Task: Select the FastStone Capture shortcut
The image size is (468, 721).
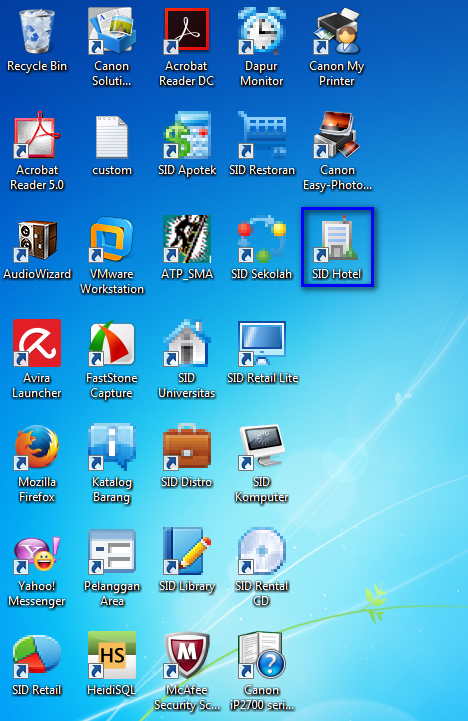Action: click(112, 343)
